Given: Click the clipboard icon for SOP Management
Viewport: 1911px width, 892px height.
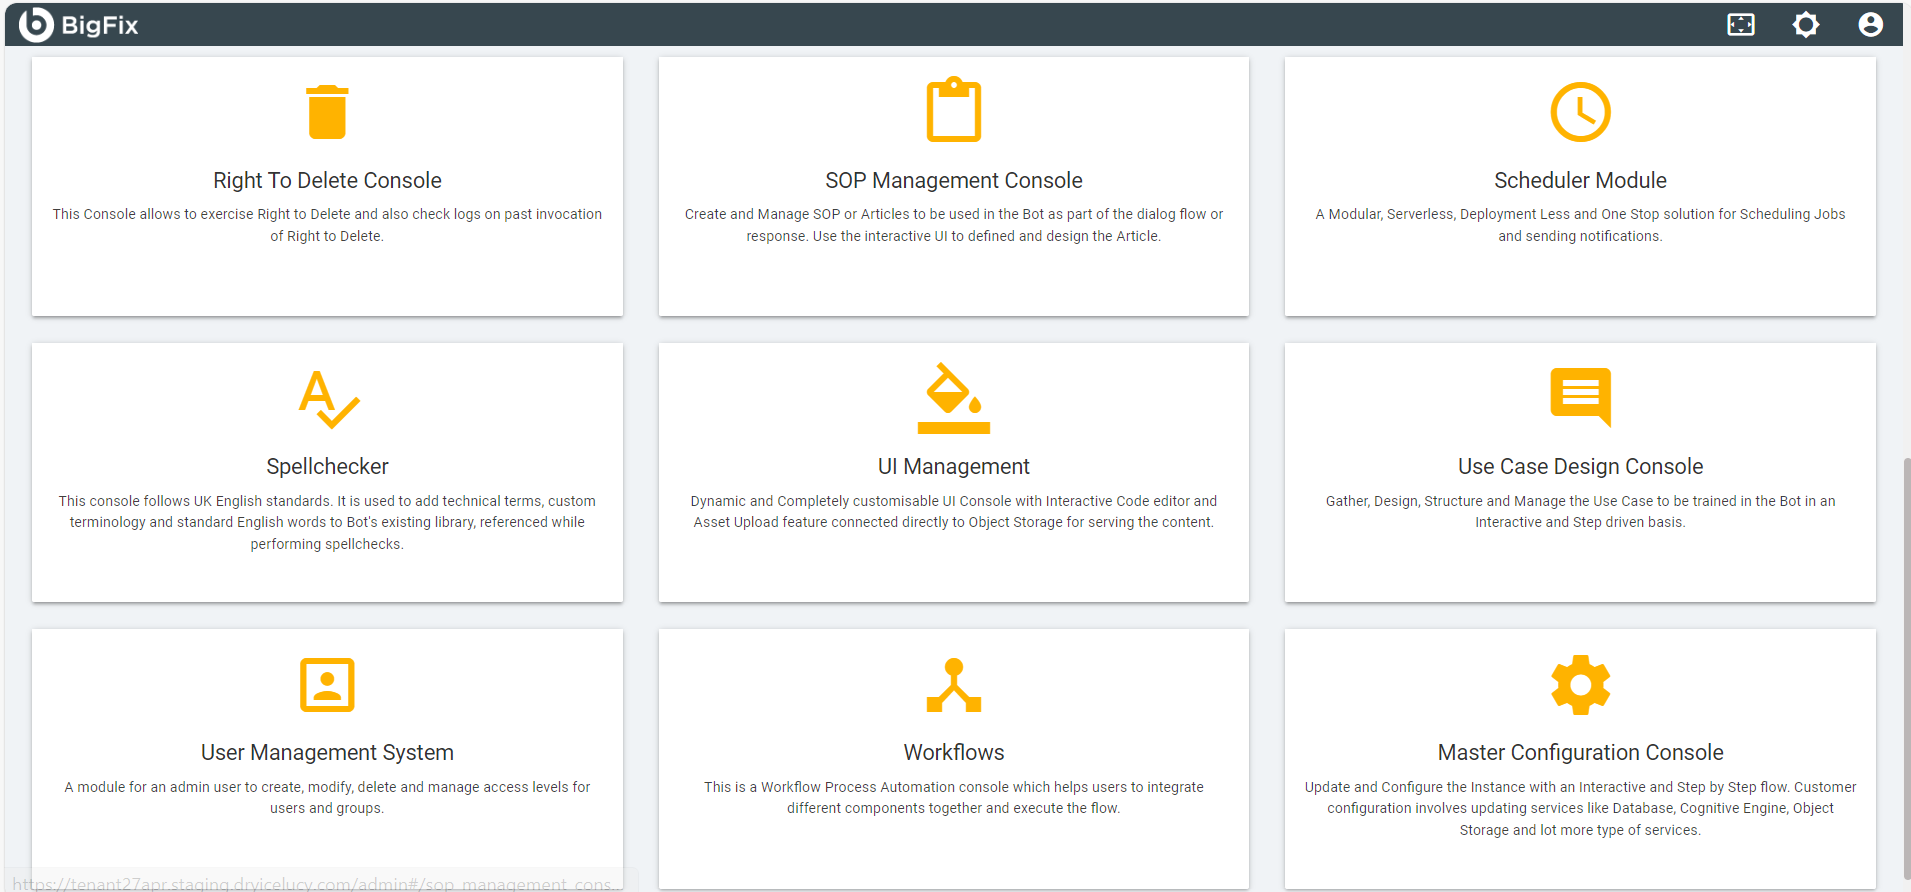Looking at the screenshot, I should point(954,109).
